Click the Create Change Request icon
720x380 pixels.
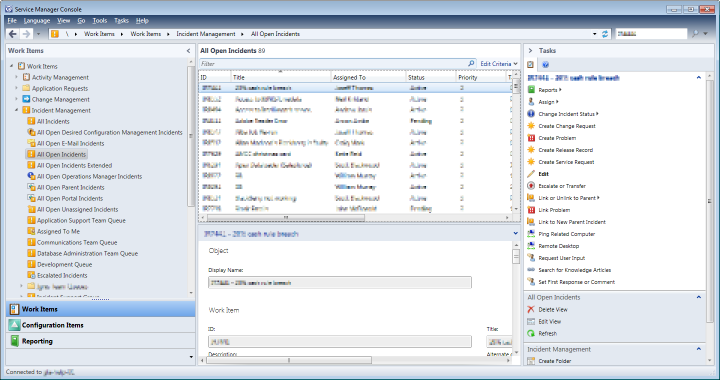tap(531, 126)
